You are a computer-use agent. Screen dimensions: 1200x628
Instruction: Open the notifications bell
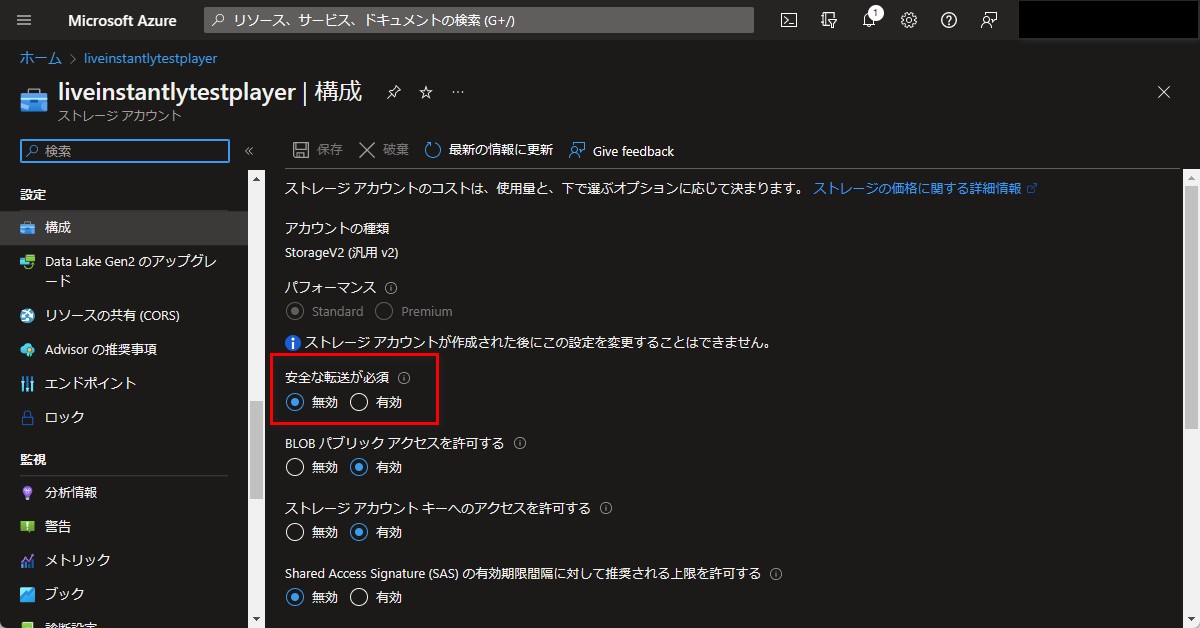[868, 19]
